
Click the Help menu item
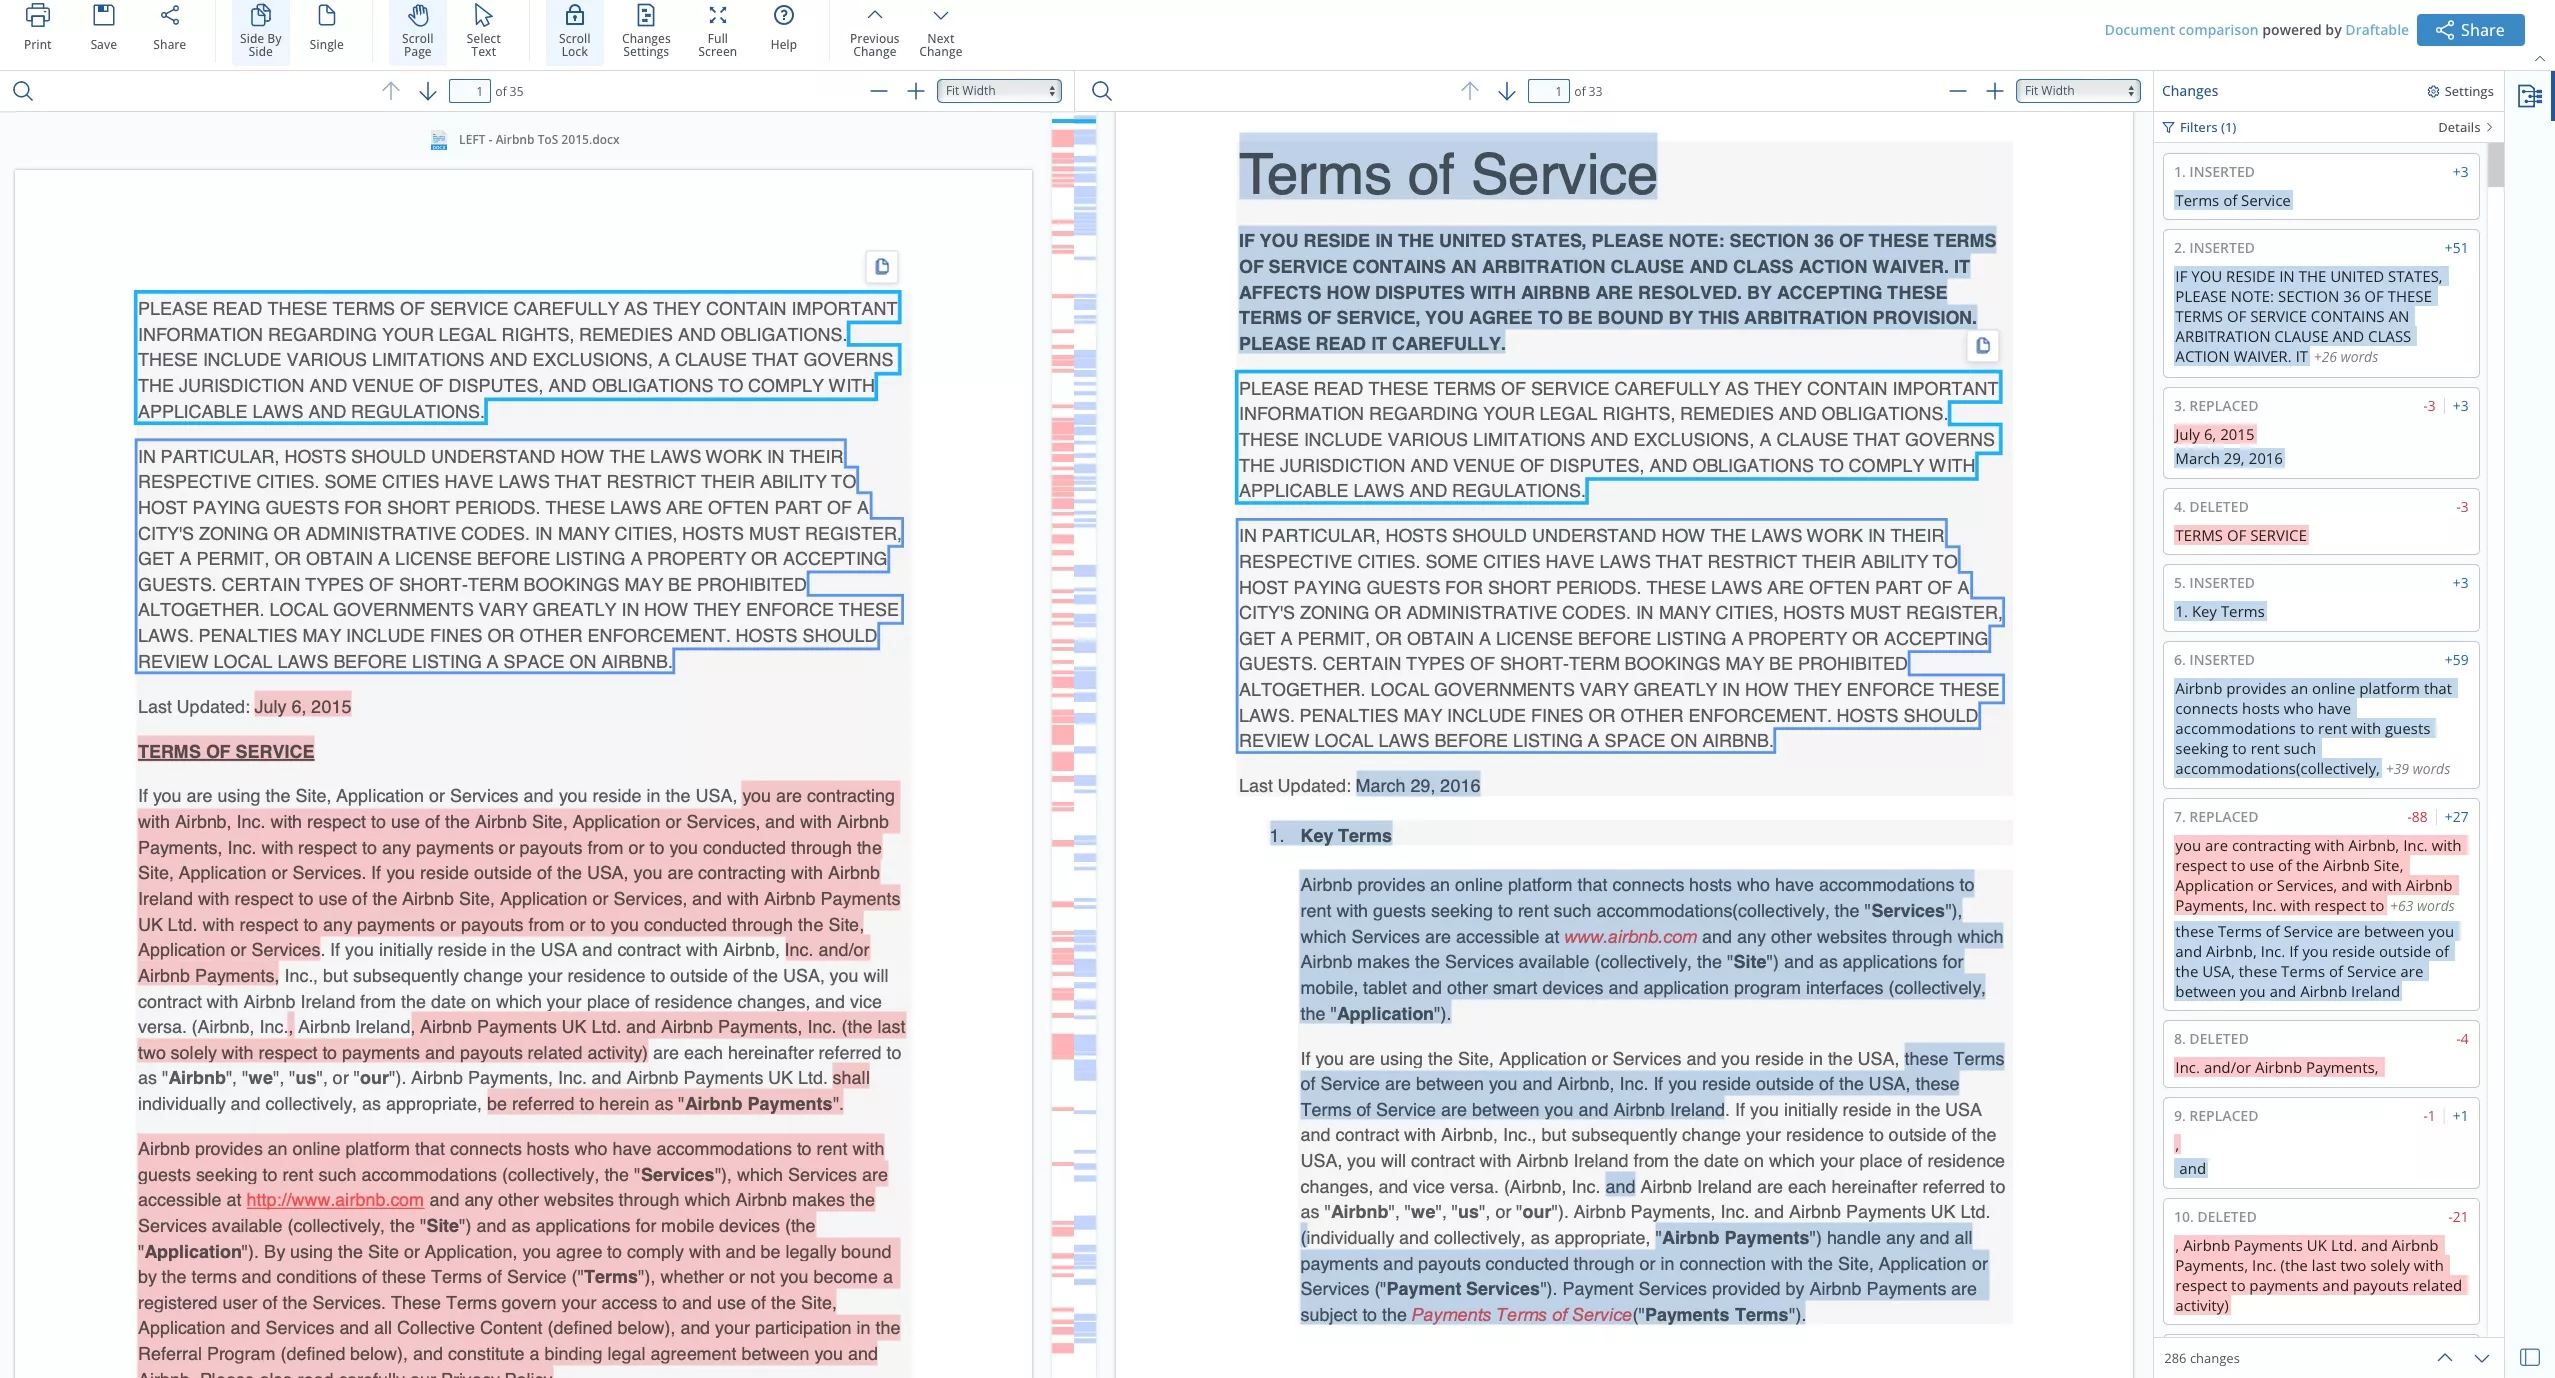coord(784,29)
